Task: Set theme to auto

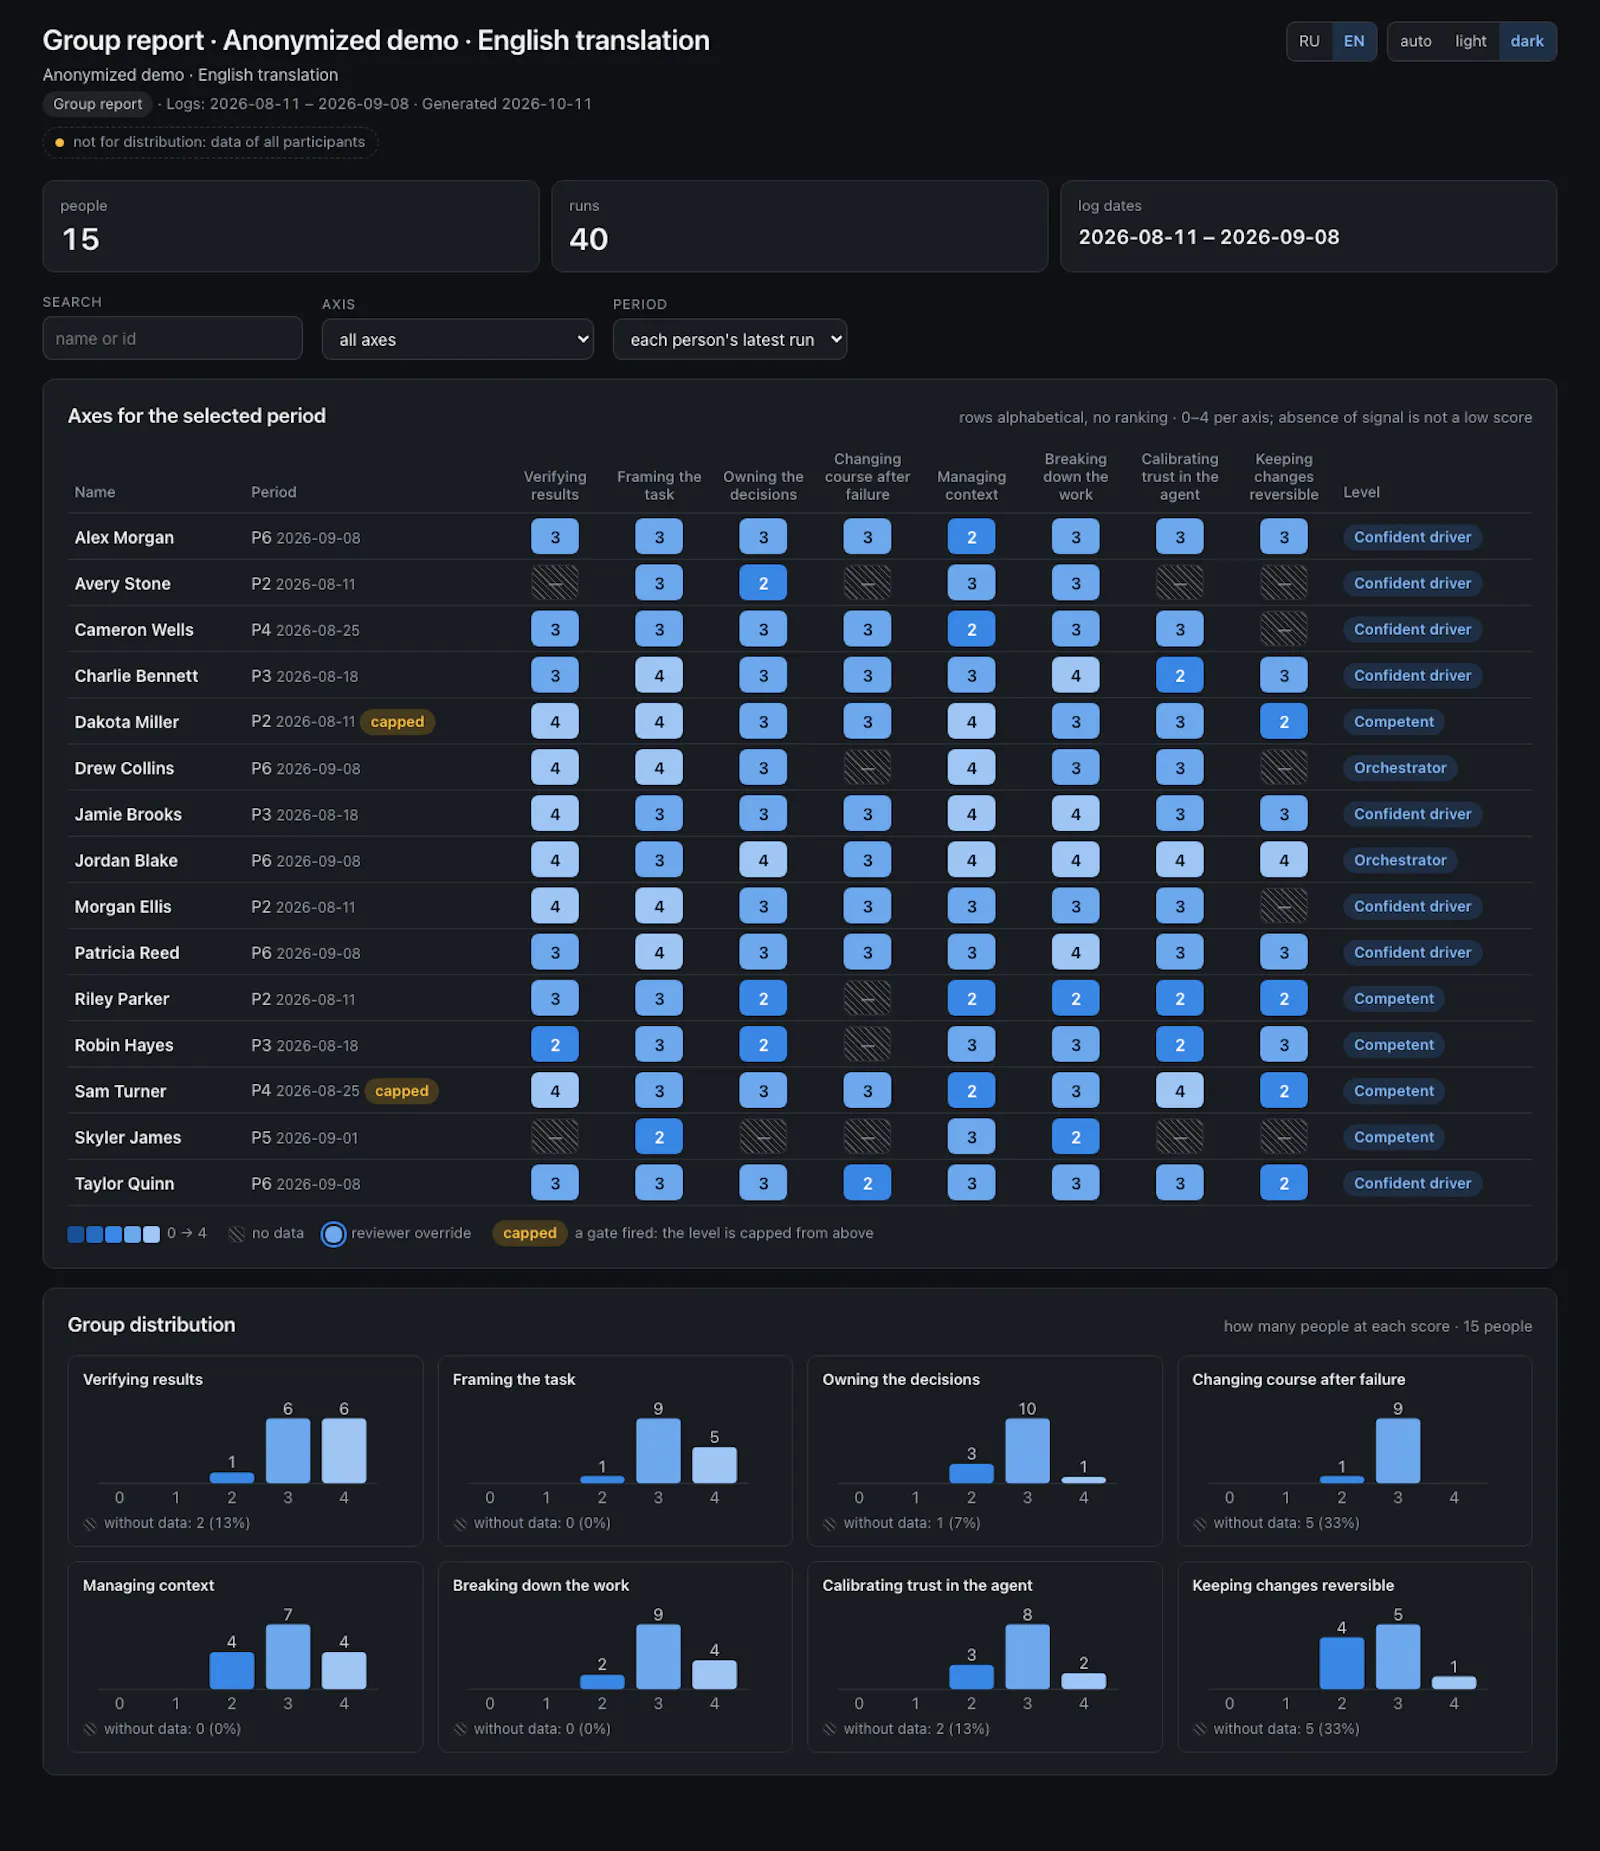Action: pyautogui.click(x=1415, y=41)
